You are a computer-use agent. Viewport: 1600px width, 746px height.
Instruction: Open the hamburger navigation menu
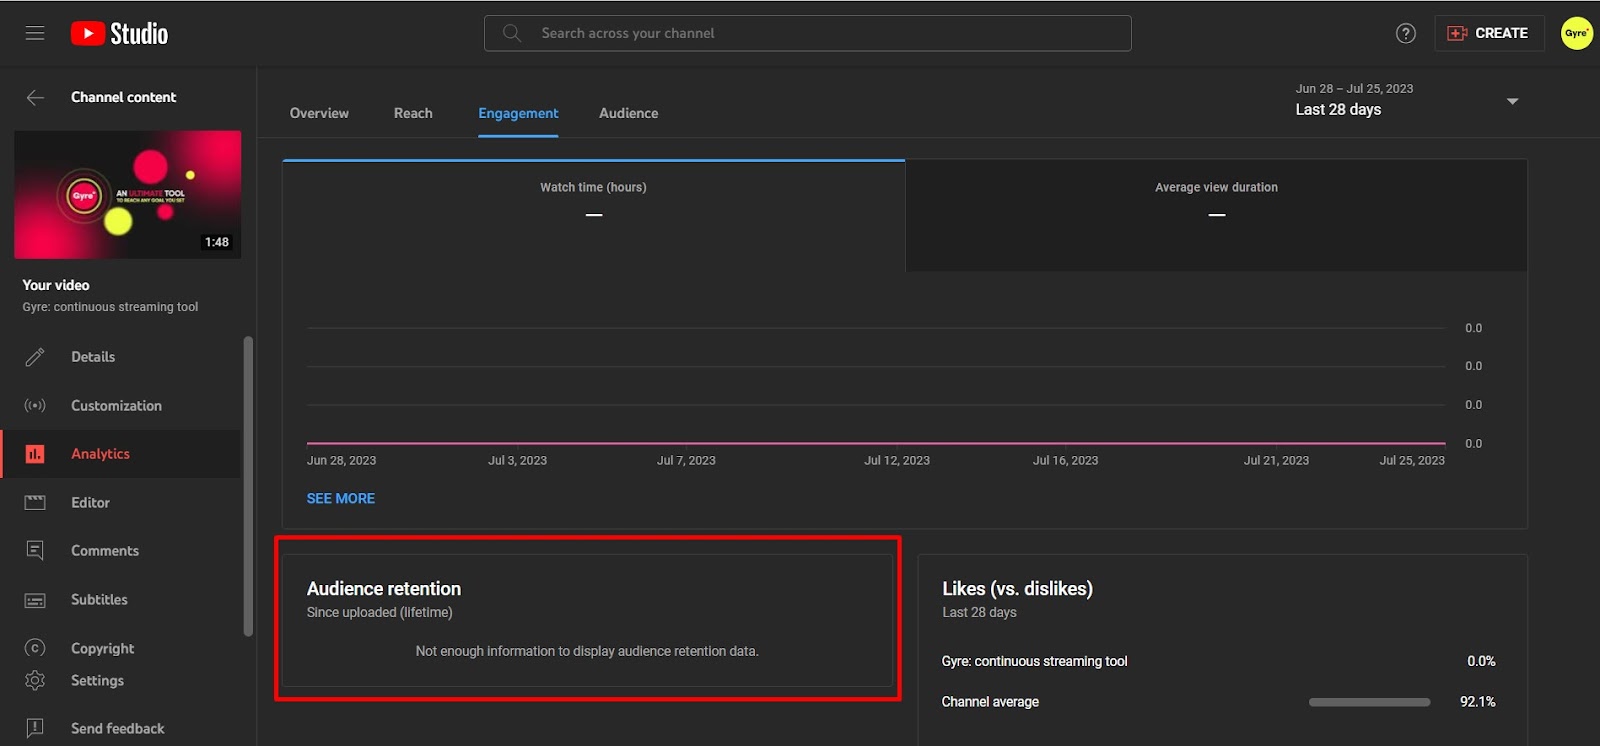tap(35, 33)
